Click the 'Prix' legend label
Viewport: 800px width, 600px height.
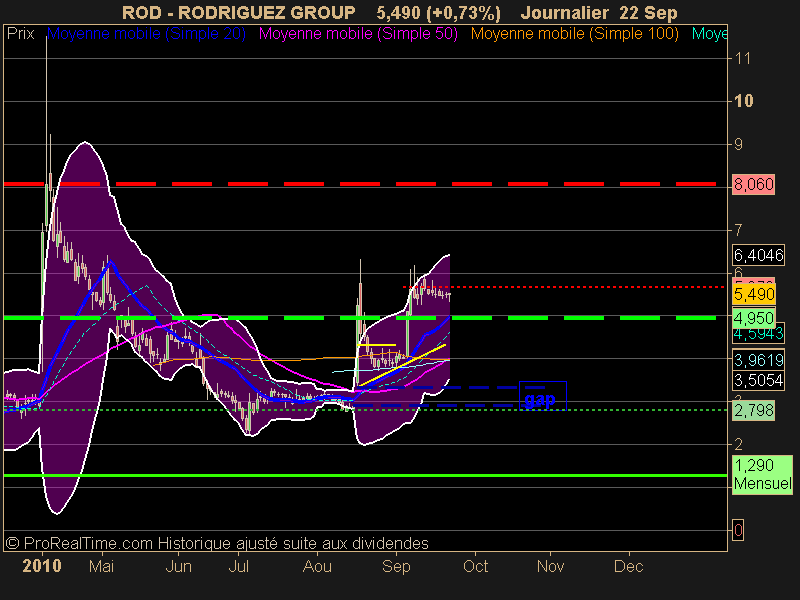[x=20, y=34]
